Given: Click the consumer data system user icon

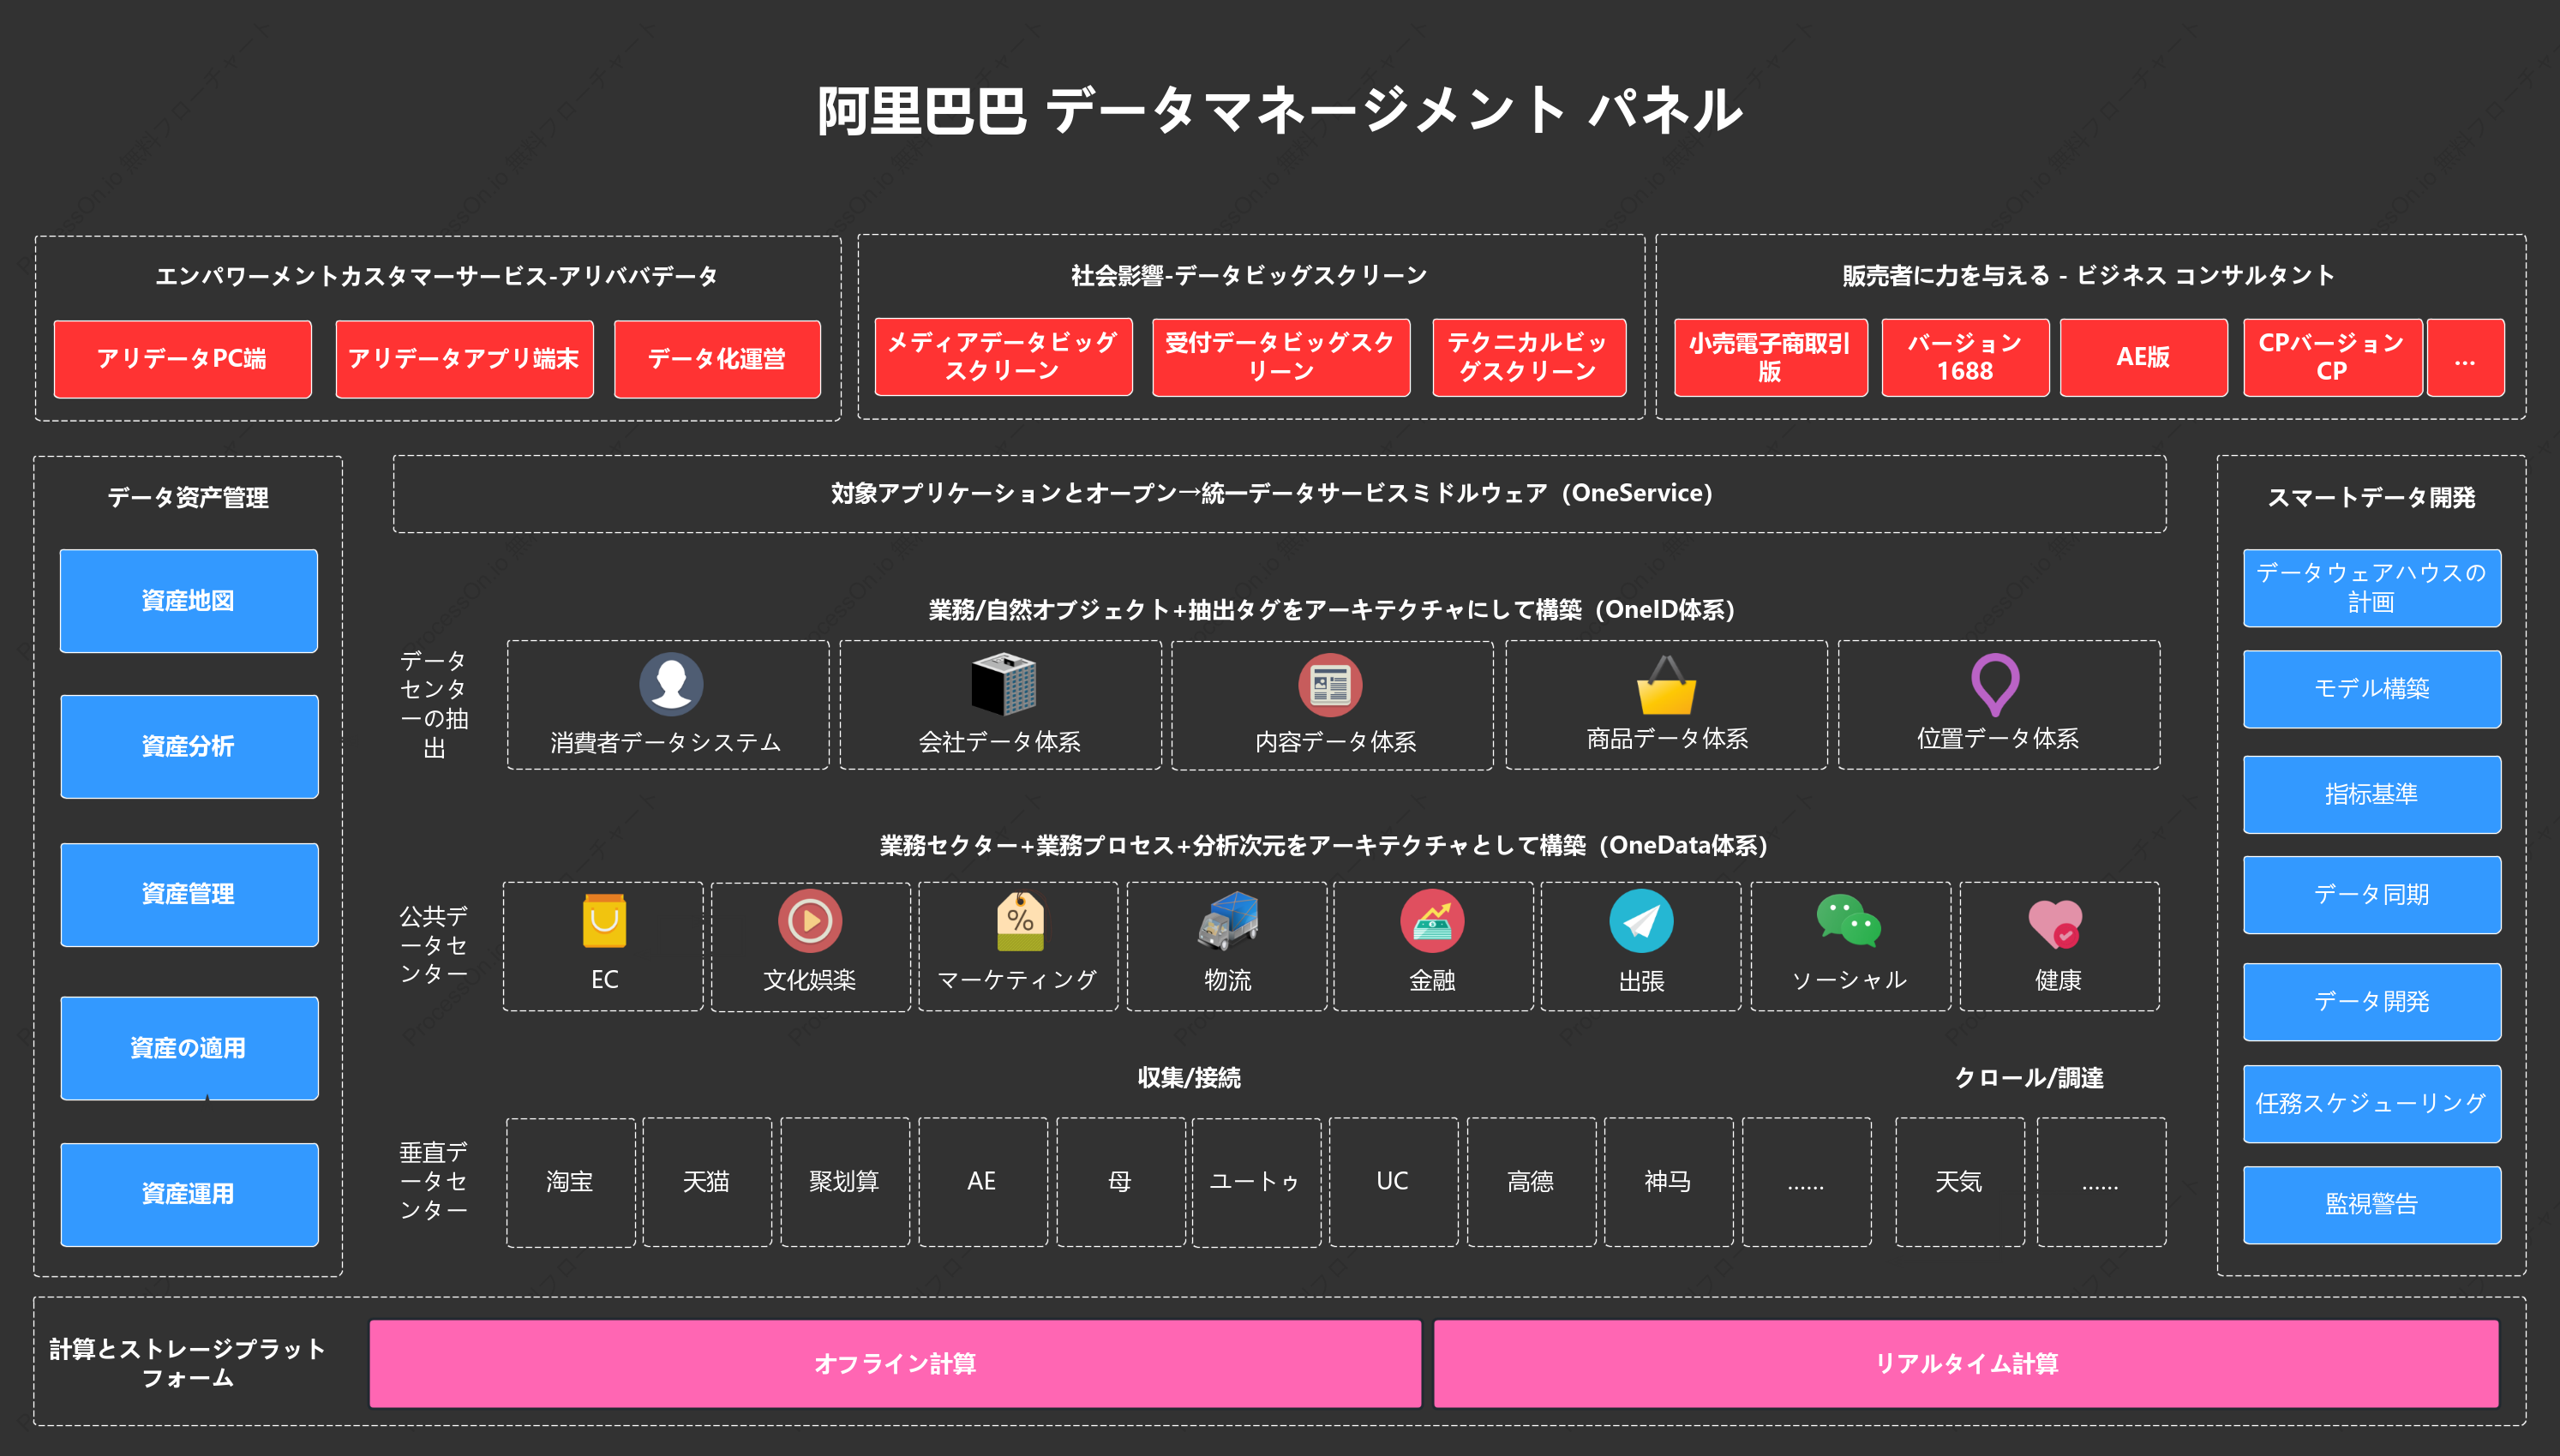Looking at the screenshot, I should click(x=671, y=684).
